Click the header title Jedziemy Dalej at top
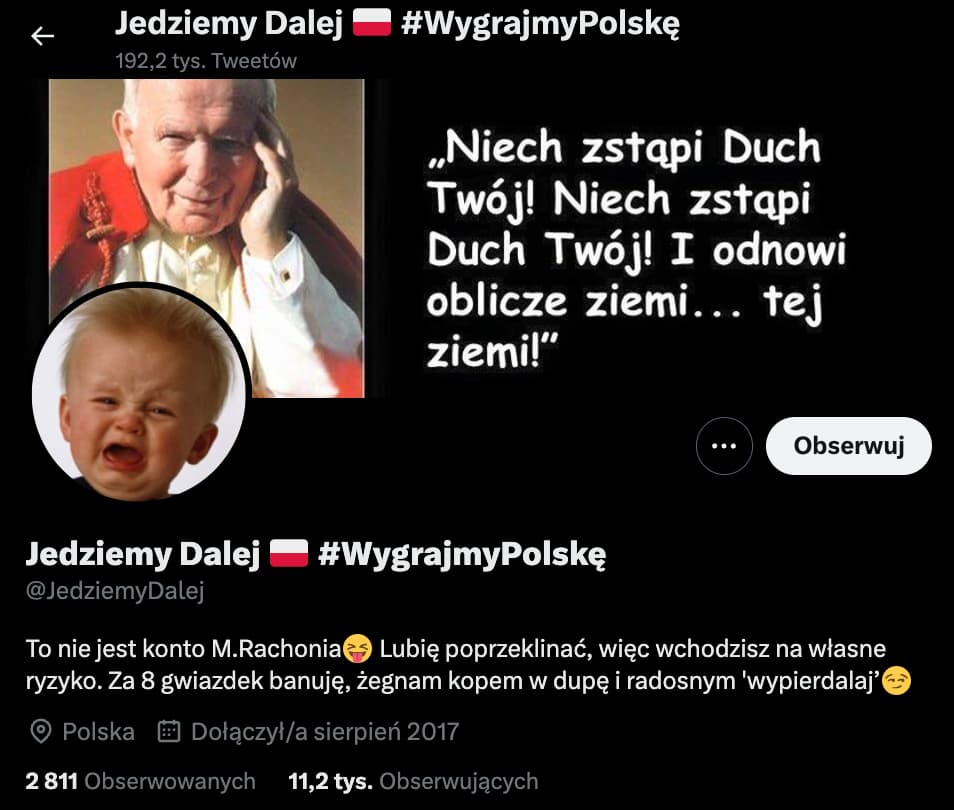This screenshot has height=810, width=954. click(229, 24)
